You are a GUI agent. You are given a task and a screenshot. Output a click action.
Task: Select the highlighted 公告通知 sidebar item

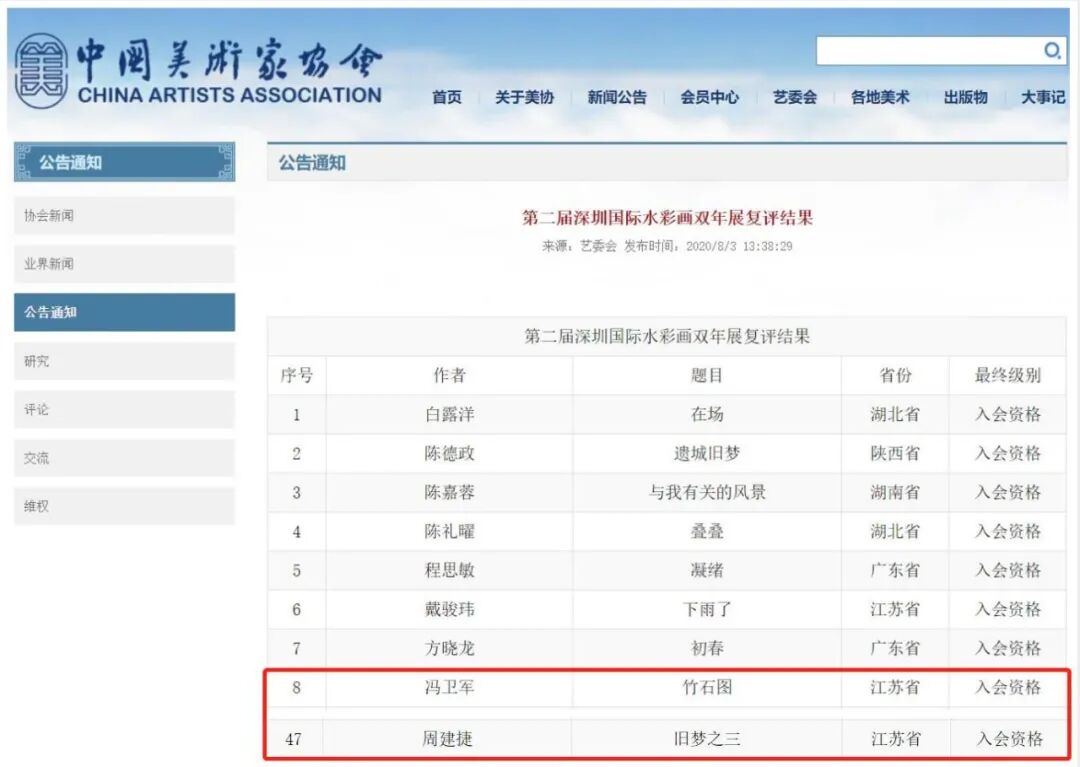[124, 312]
